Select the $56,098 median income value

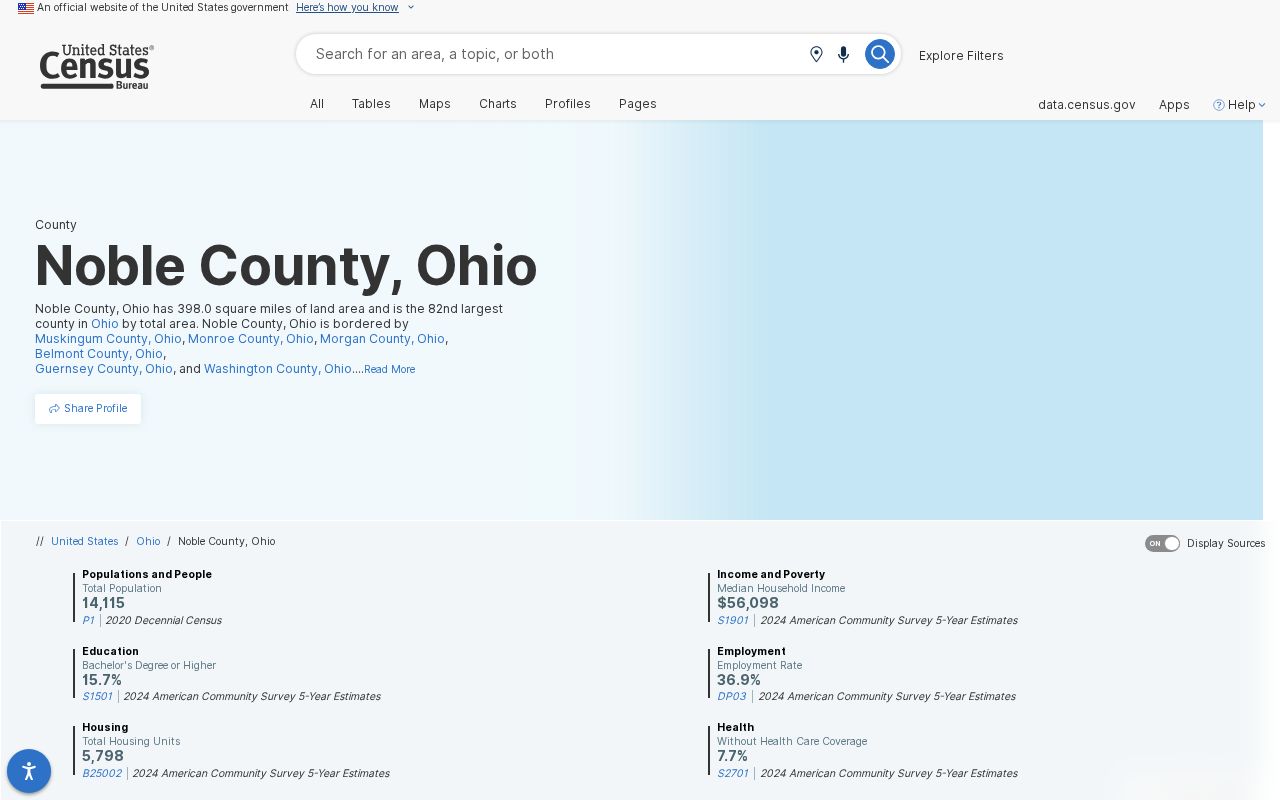(x=748, y=603)
